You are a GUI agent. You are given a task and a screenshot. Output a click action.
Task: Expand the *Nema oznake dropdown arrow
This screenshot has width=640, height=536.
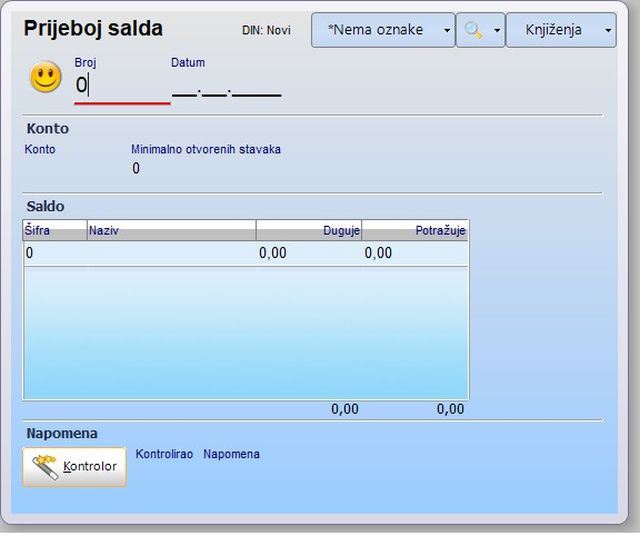click(x=447, y=30)
